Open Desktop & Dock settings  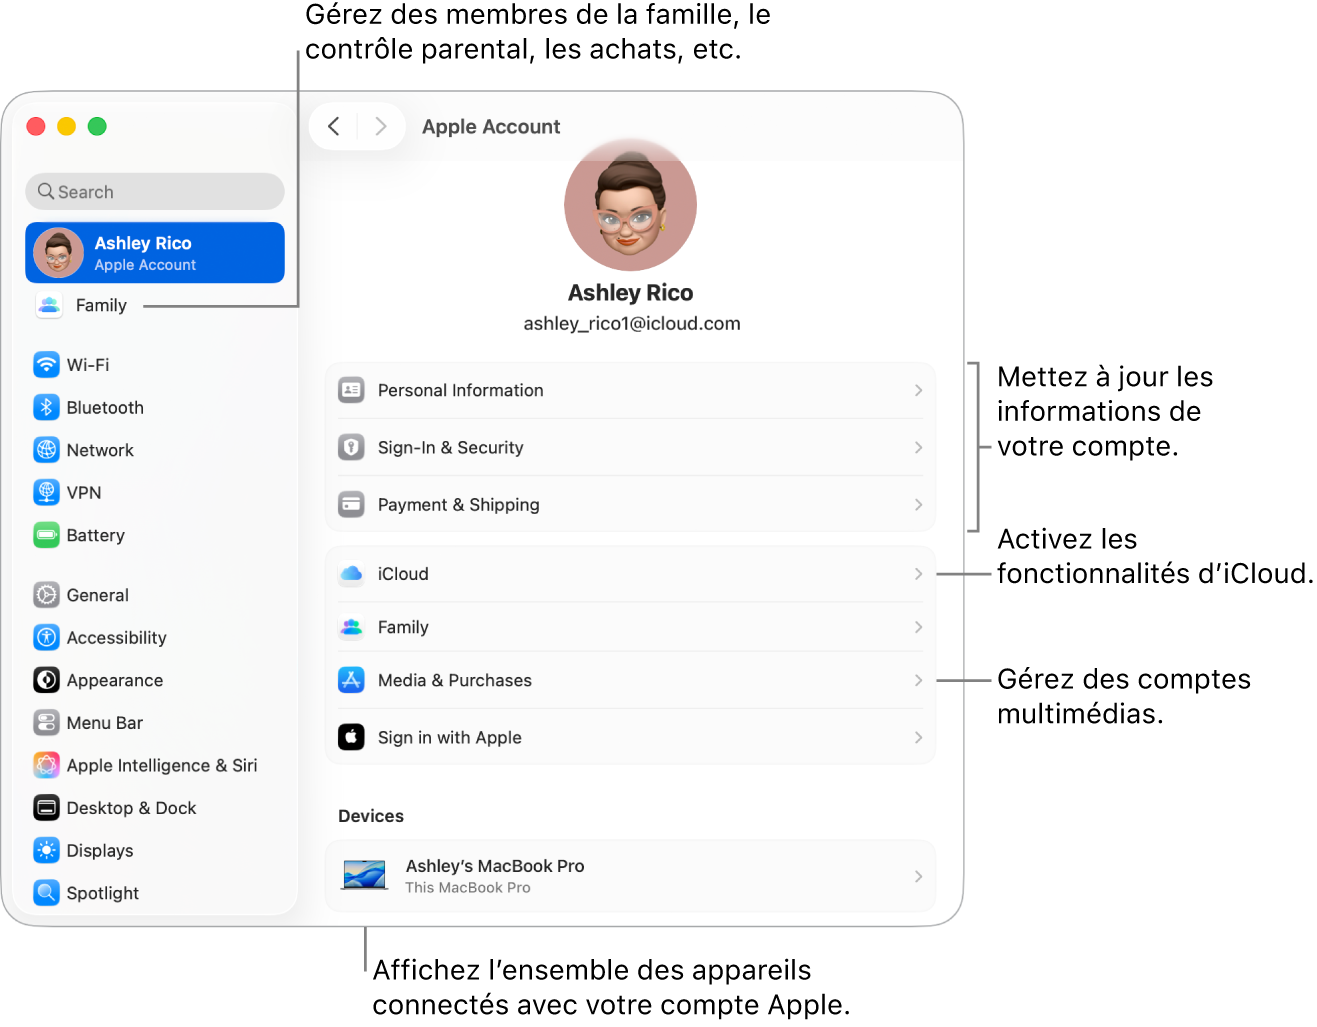click(47, 807)
